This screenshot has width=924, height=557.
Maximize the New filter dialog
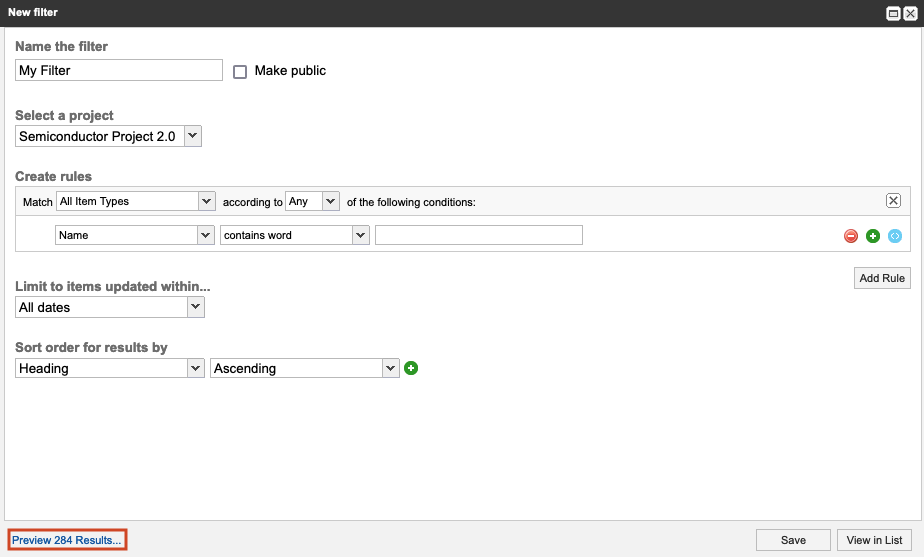point(892,13)
